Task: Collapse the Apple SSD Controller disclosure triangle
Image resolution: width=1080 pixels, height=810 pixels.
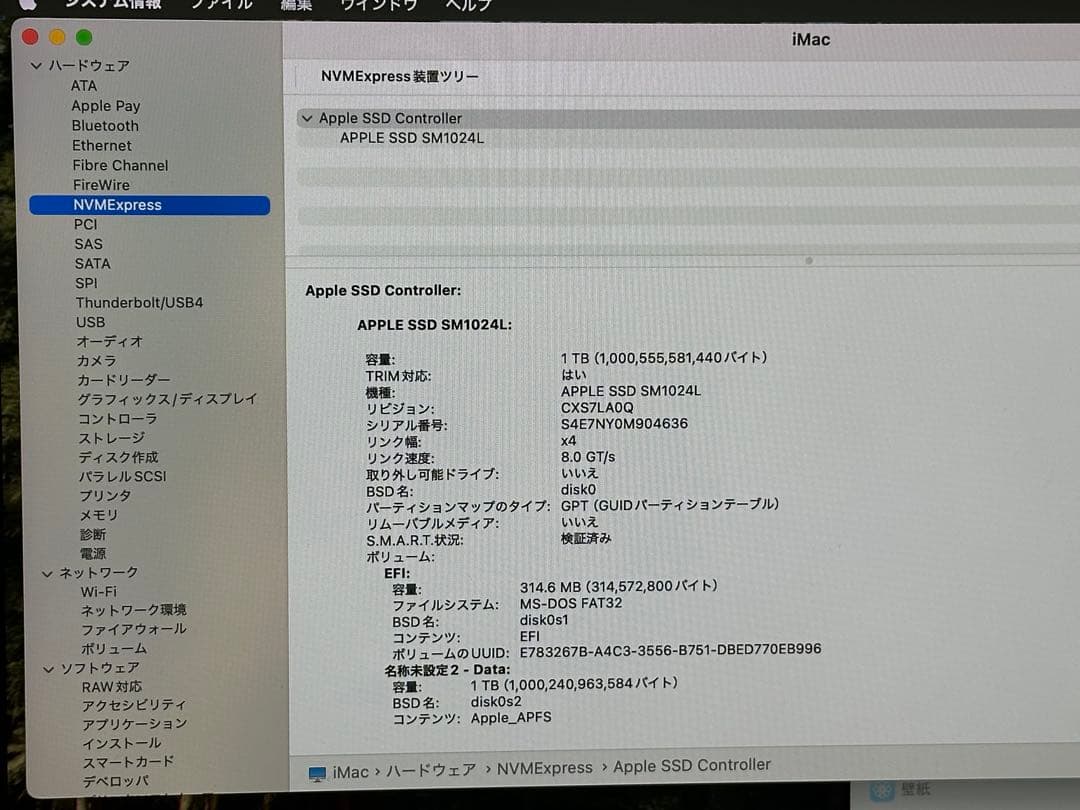Action: coord(307,118)
